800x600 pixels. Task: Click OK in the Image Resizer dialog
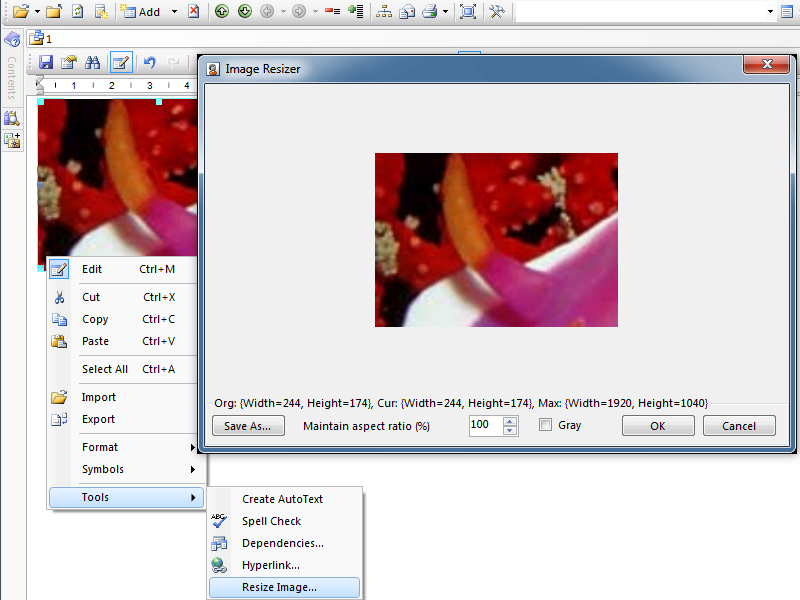click(x=658, y=426)
